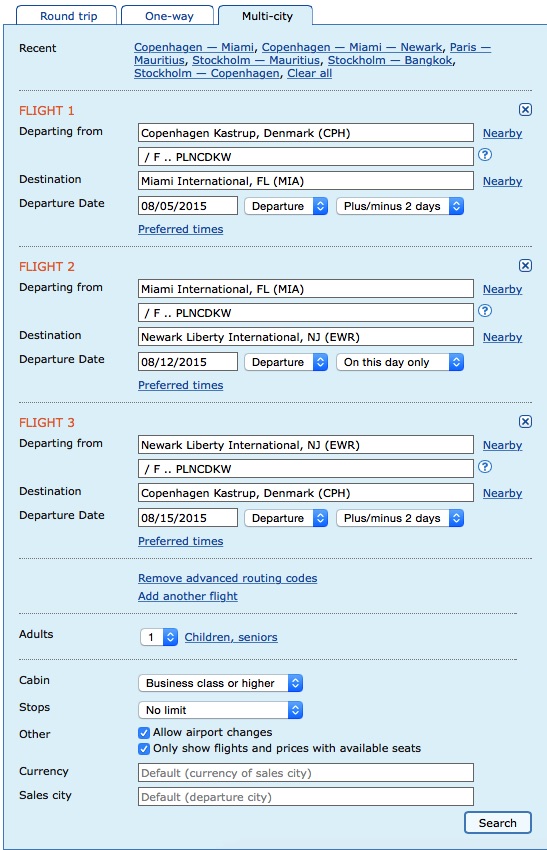This screenshot has width=547, height=850.
Task: Clear all recent searches link
Action: (x=310, y=73)
